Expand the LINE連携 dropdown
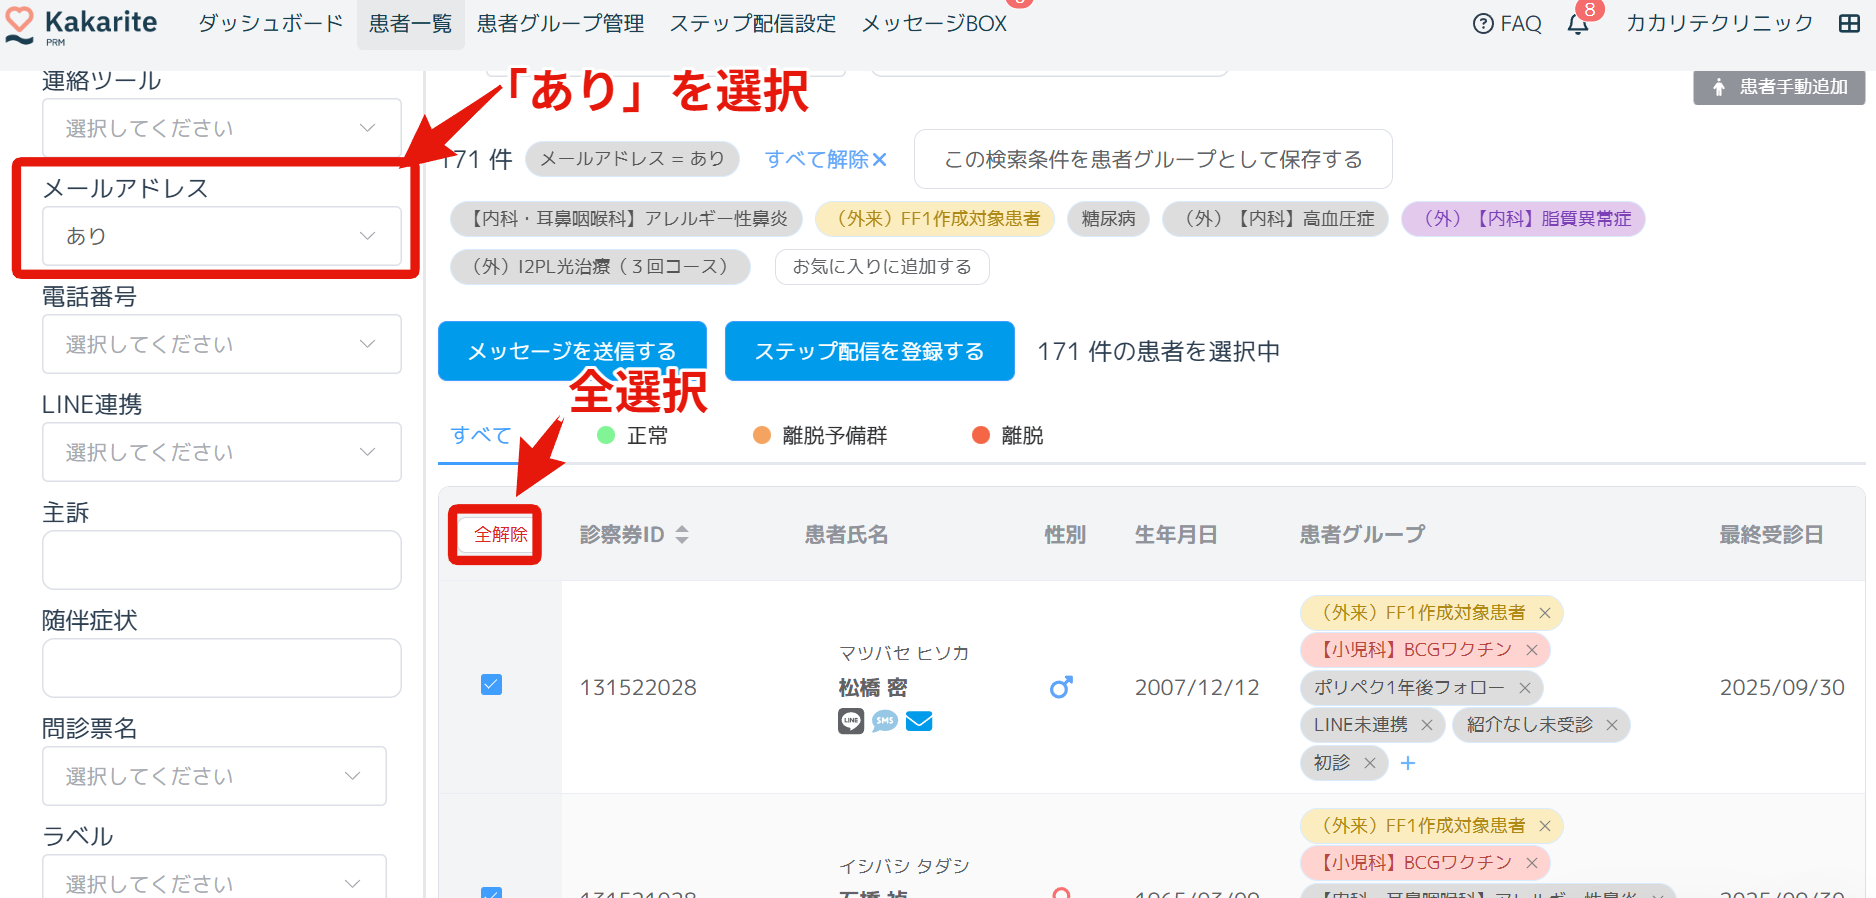Image resolution: width=1876 pixels, height=898 pixels. click(x=221, y=452)
